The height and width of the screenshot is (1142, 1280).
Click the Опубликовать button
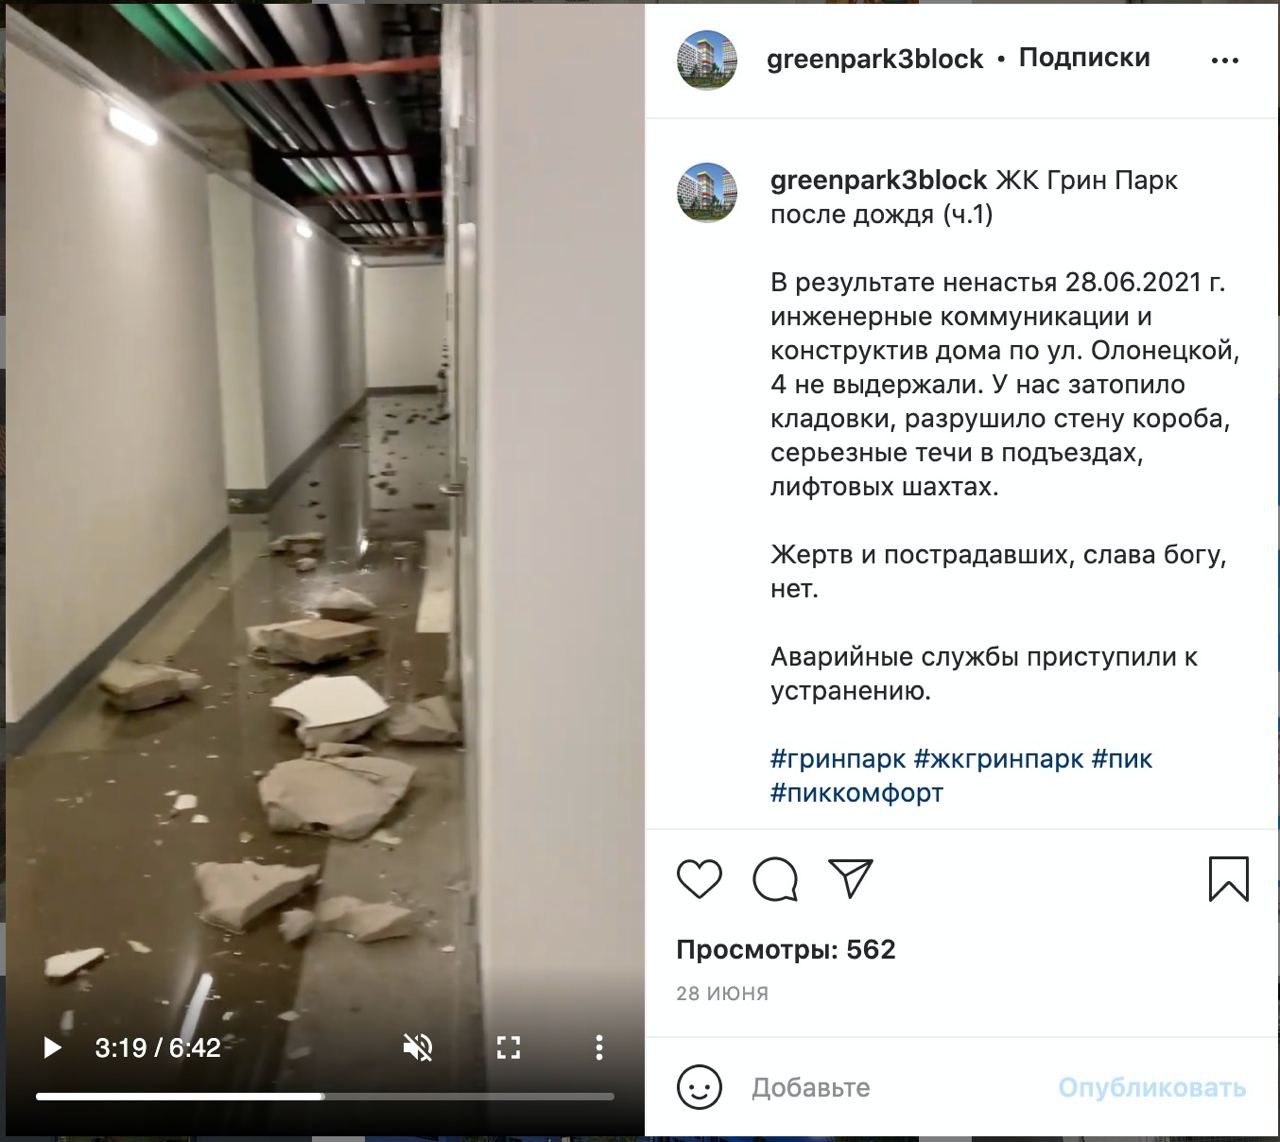[x=1152, y=1087]
